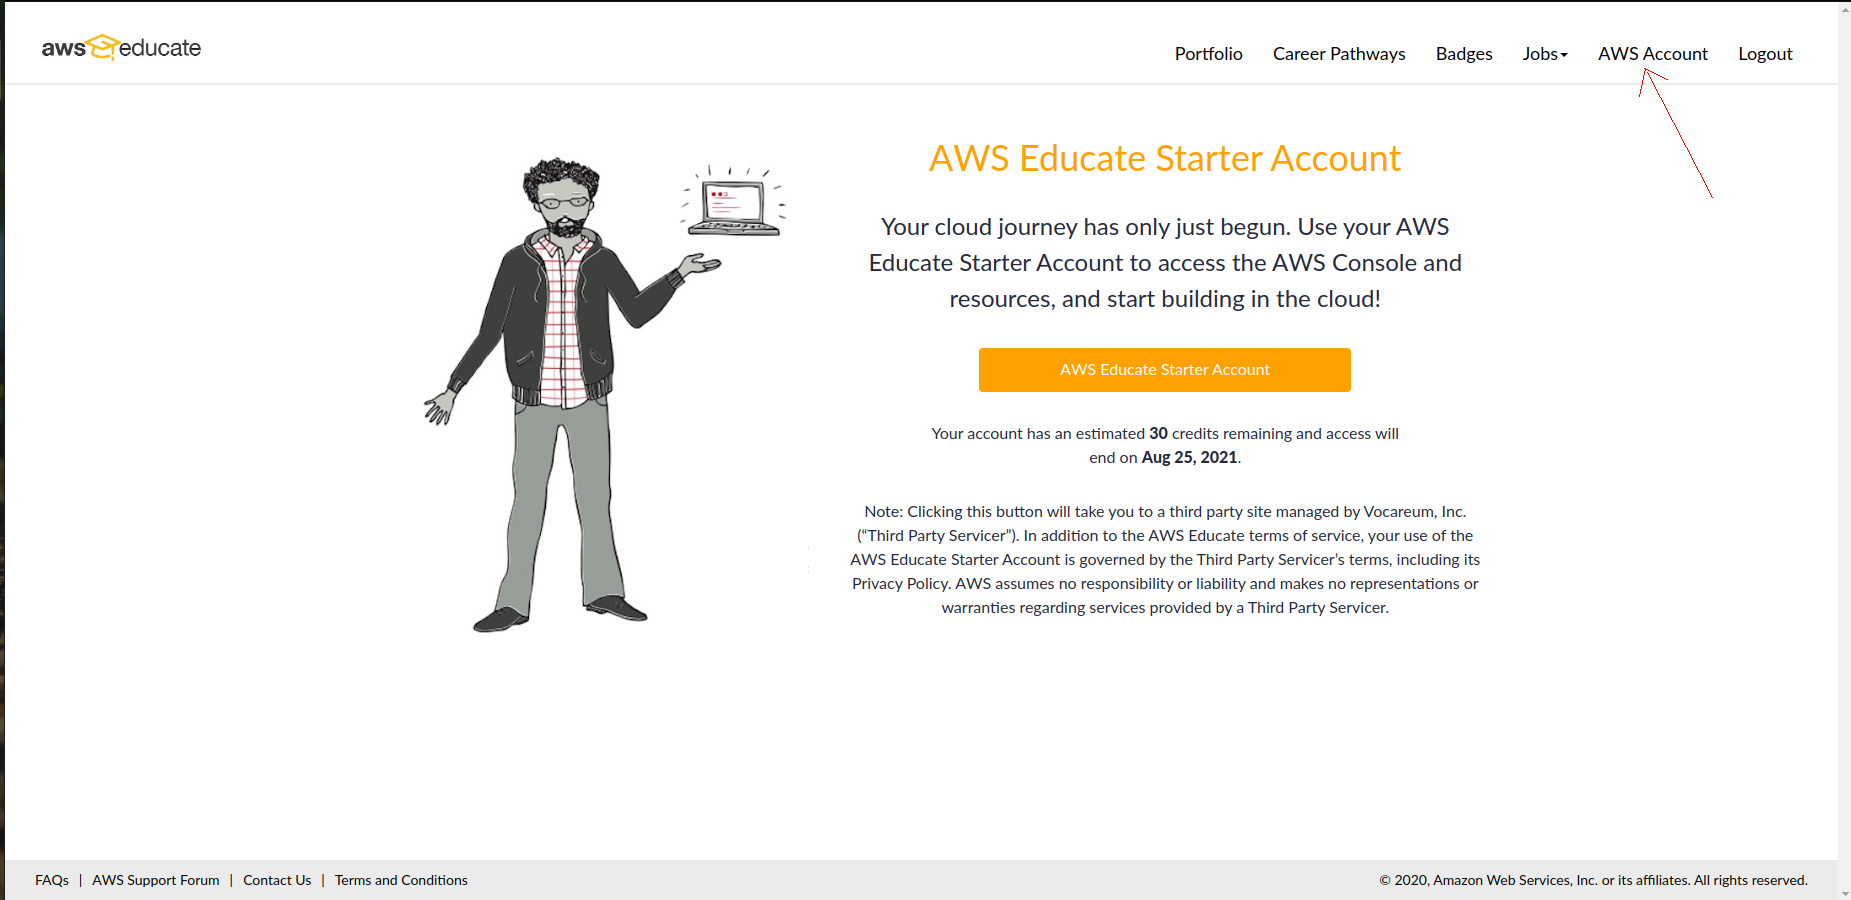Click the AWS Educate Starter Account button
The image size is (1851, 900).
coord(1164,369)
